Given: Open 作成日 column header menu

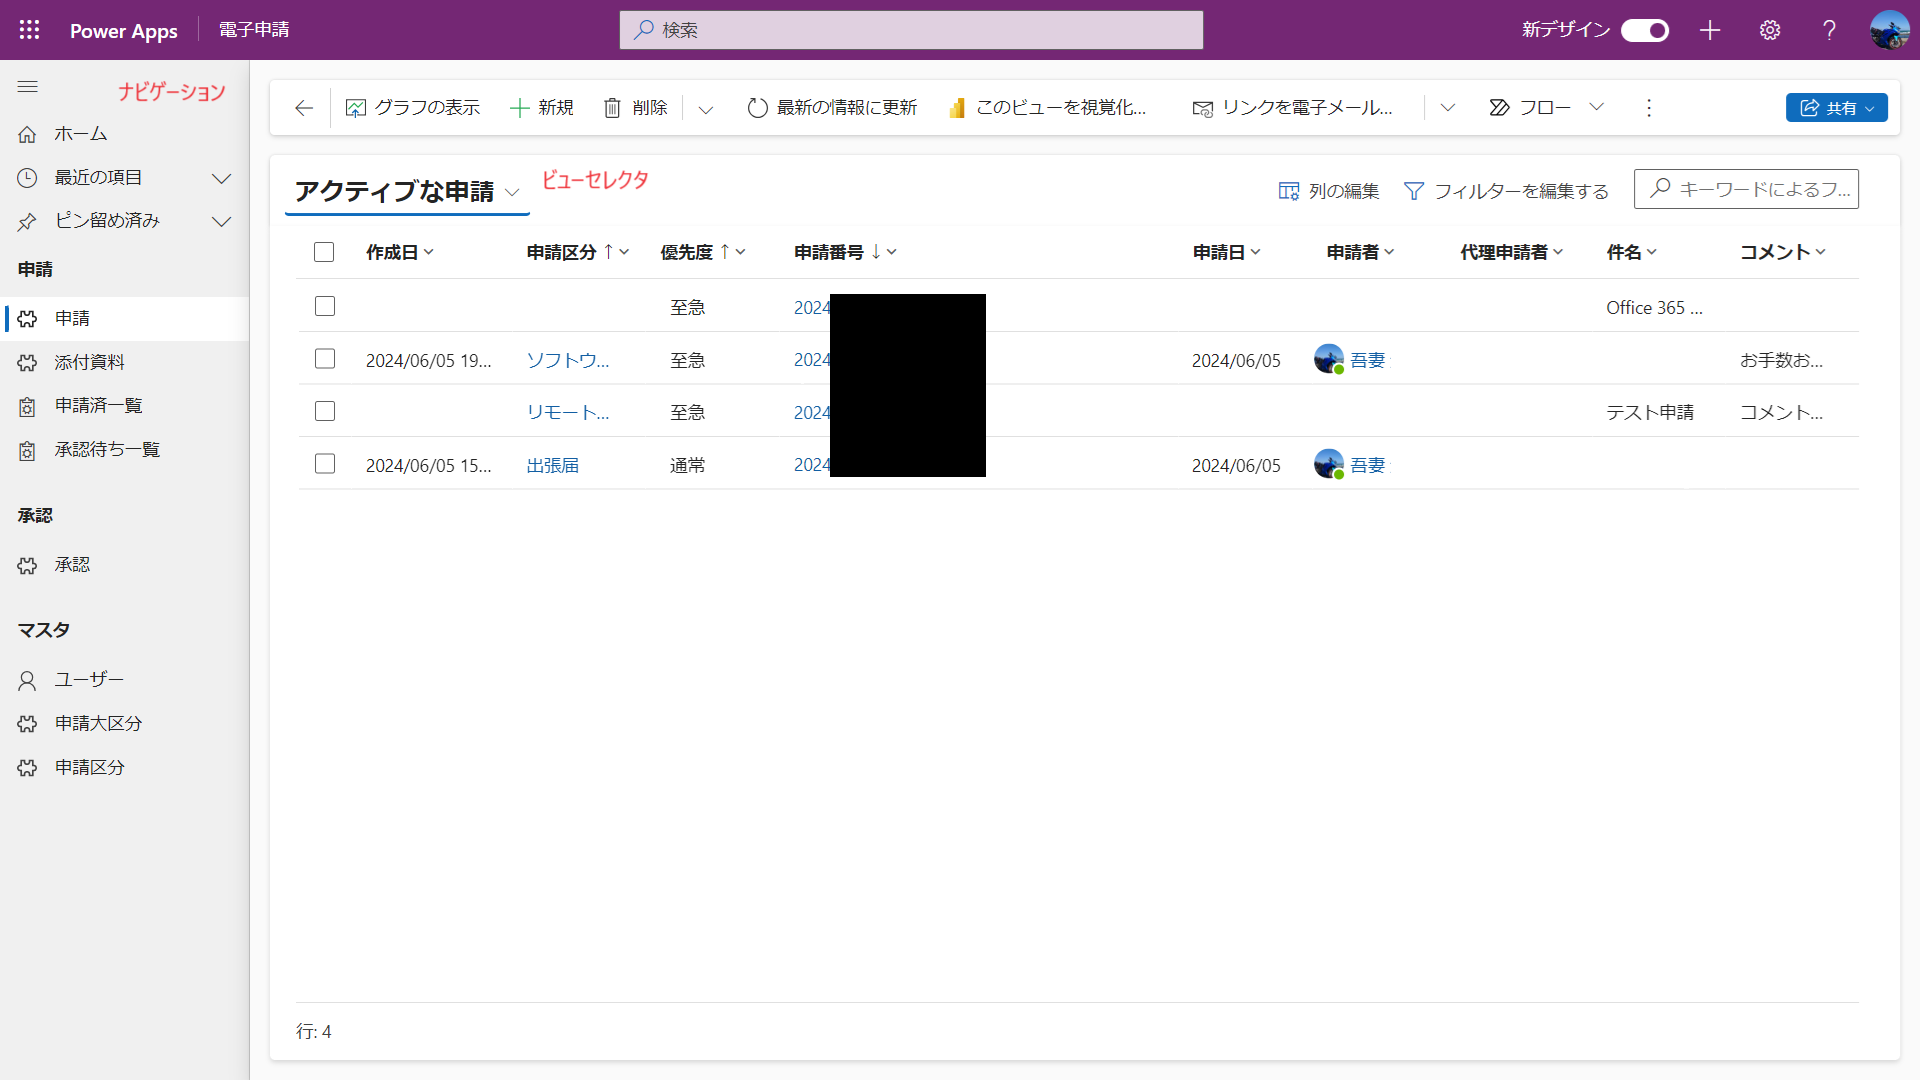Looking at the screenshot, I should [400, 252].
